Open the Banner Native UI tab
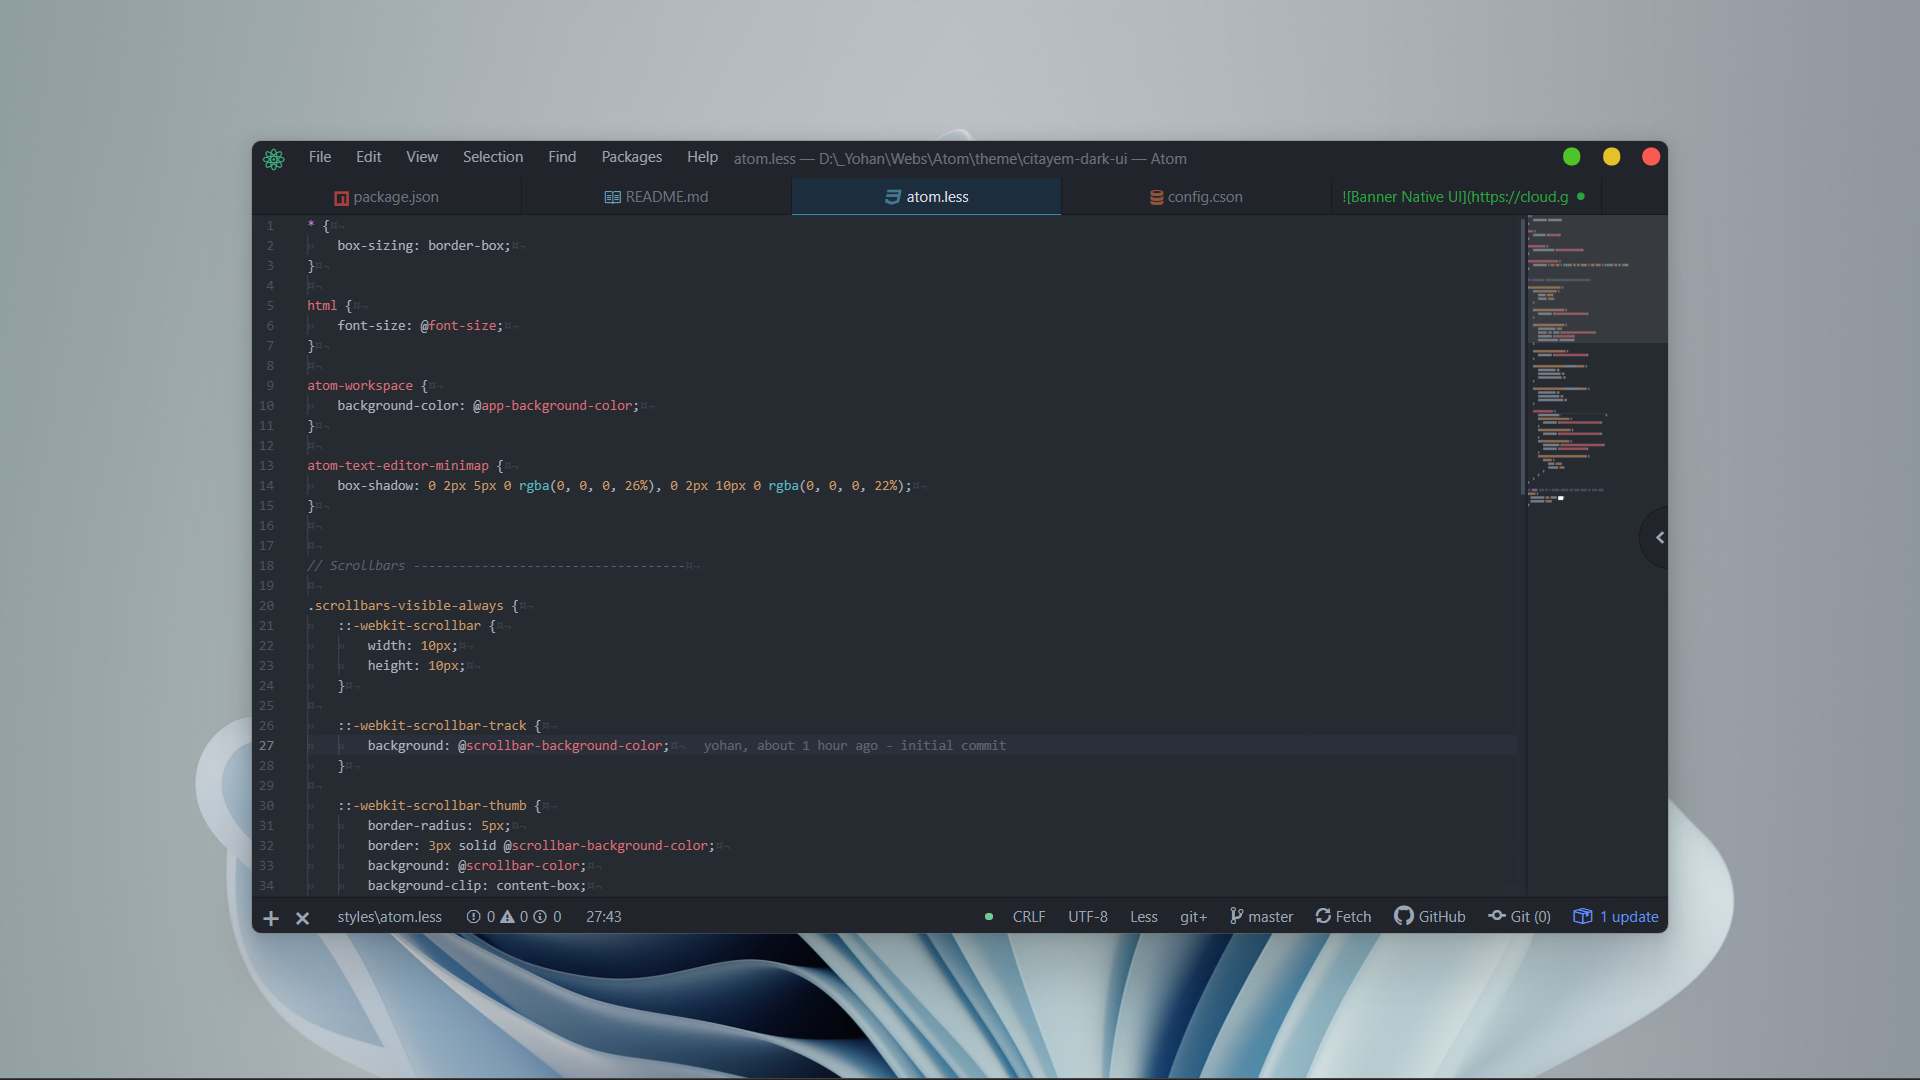The height and width of the screenshot is (1080, 1920). click(x=1466, y=197)
